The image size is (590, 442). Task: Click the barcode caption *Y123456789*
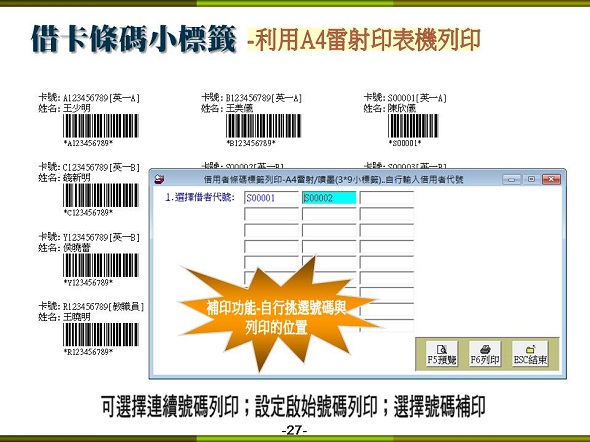point(88,282)
